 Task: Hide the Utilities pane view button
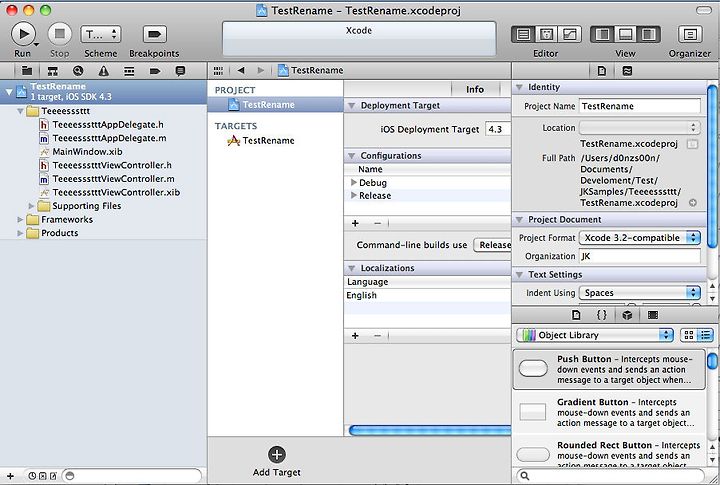[648, 34]
